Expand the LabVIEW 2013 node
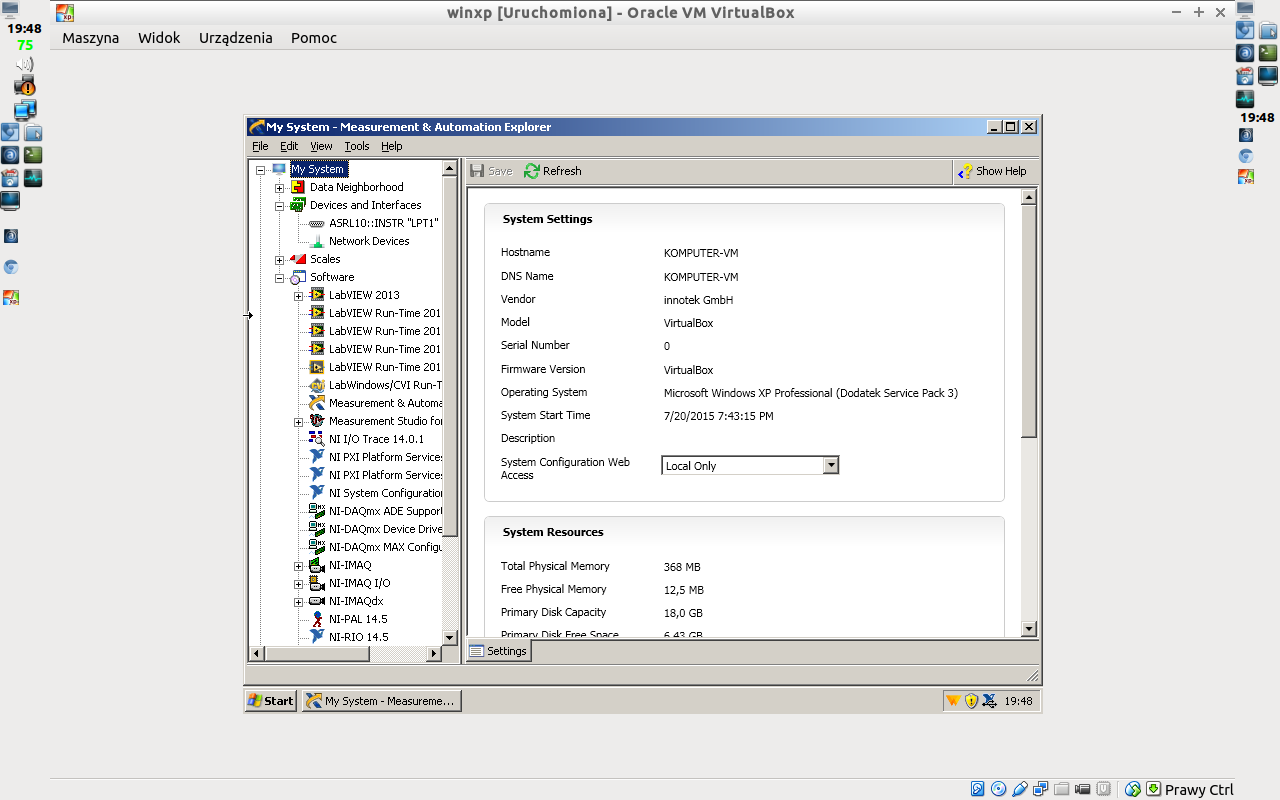Screen dimensions: 1280x800 pyautogui.click(x=299, y=295)
